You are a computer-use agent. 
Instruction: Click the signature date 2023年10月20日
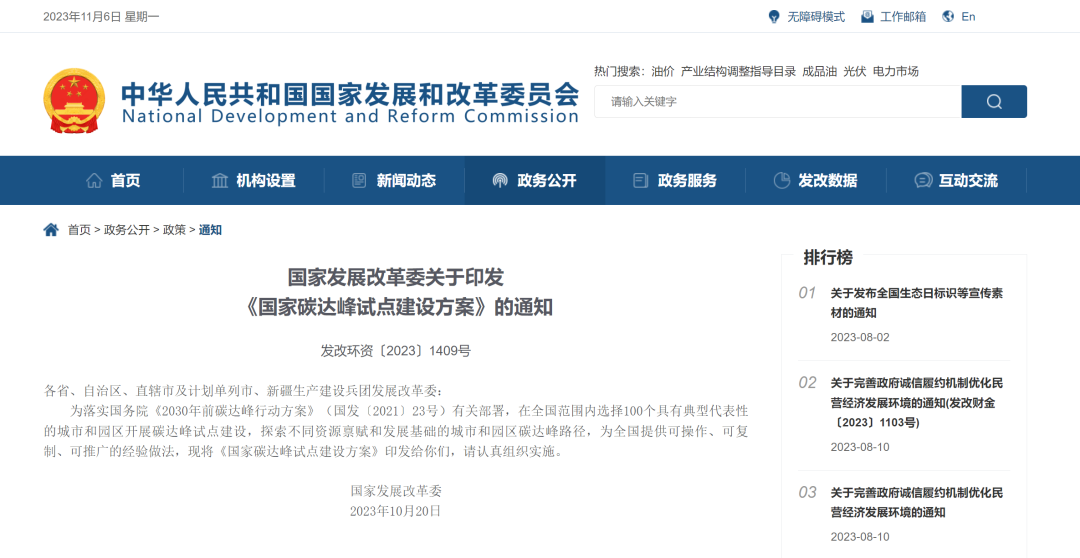click(x=395, y=511)
